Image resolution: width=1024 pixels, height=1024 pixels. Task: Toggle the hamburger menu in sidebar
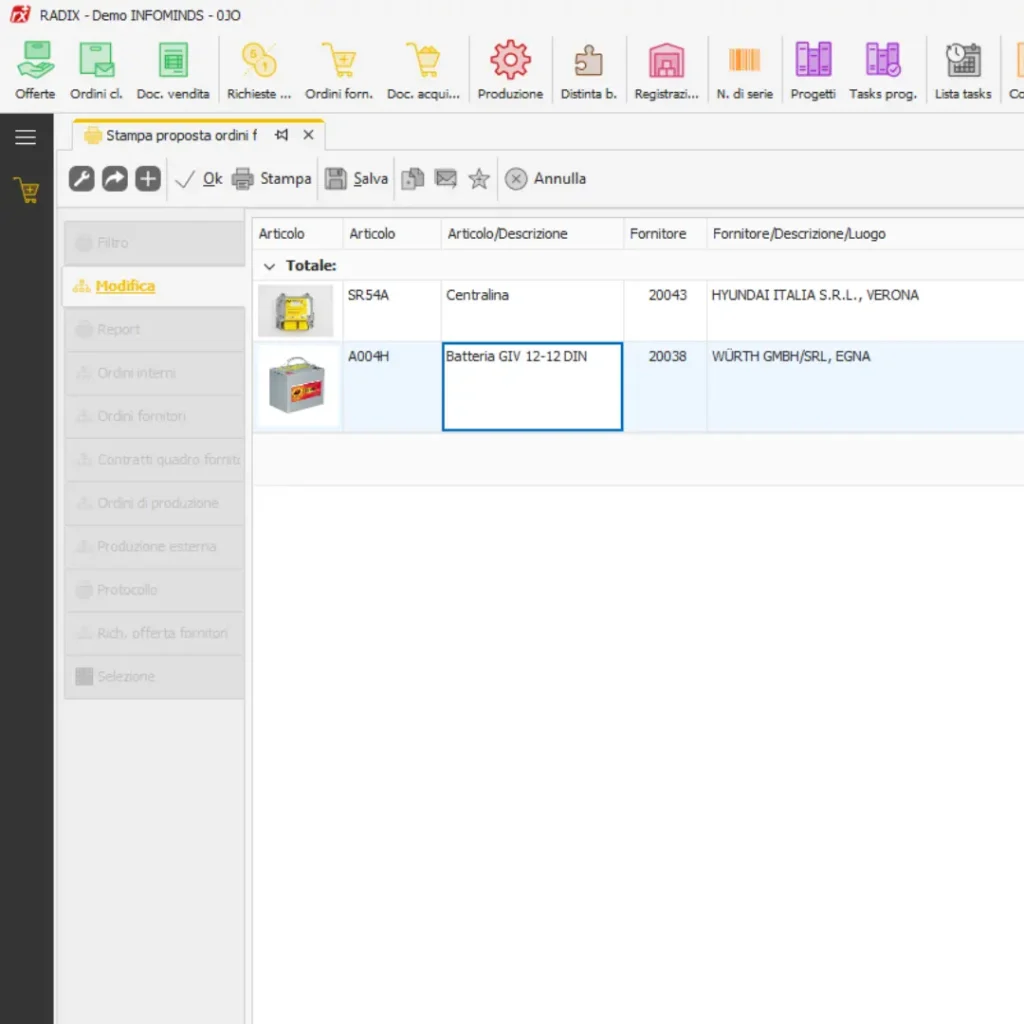coord(25,137)
